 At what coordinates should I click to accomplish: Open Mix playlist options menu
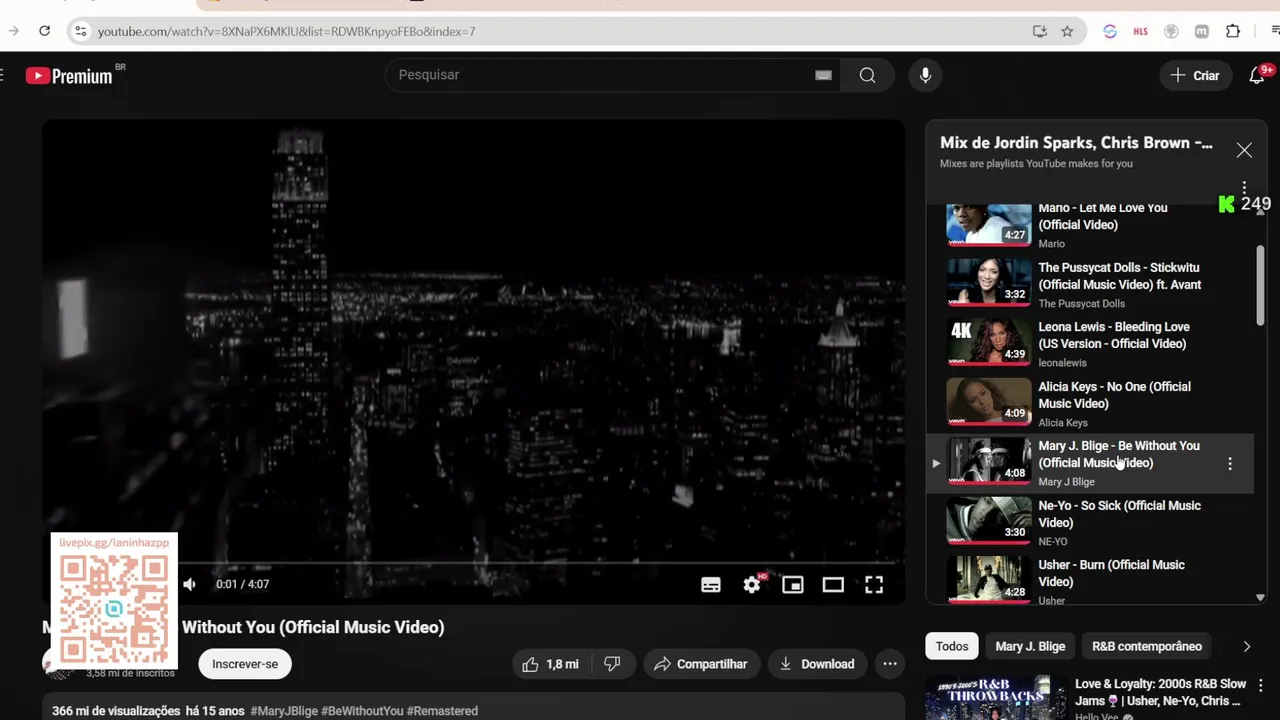point(1244,188)
